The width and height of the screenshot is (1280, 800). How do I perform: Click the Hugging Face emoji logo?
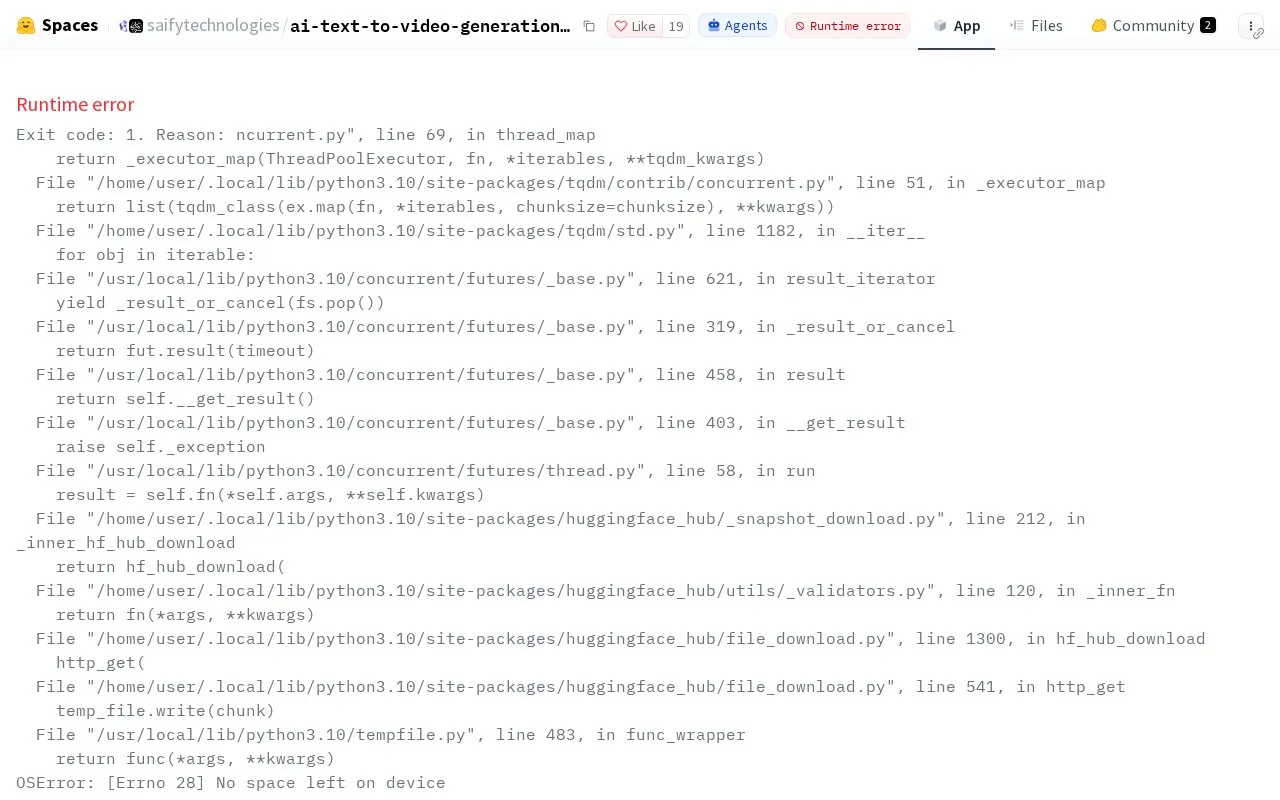(x=26, y=26)
